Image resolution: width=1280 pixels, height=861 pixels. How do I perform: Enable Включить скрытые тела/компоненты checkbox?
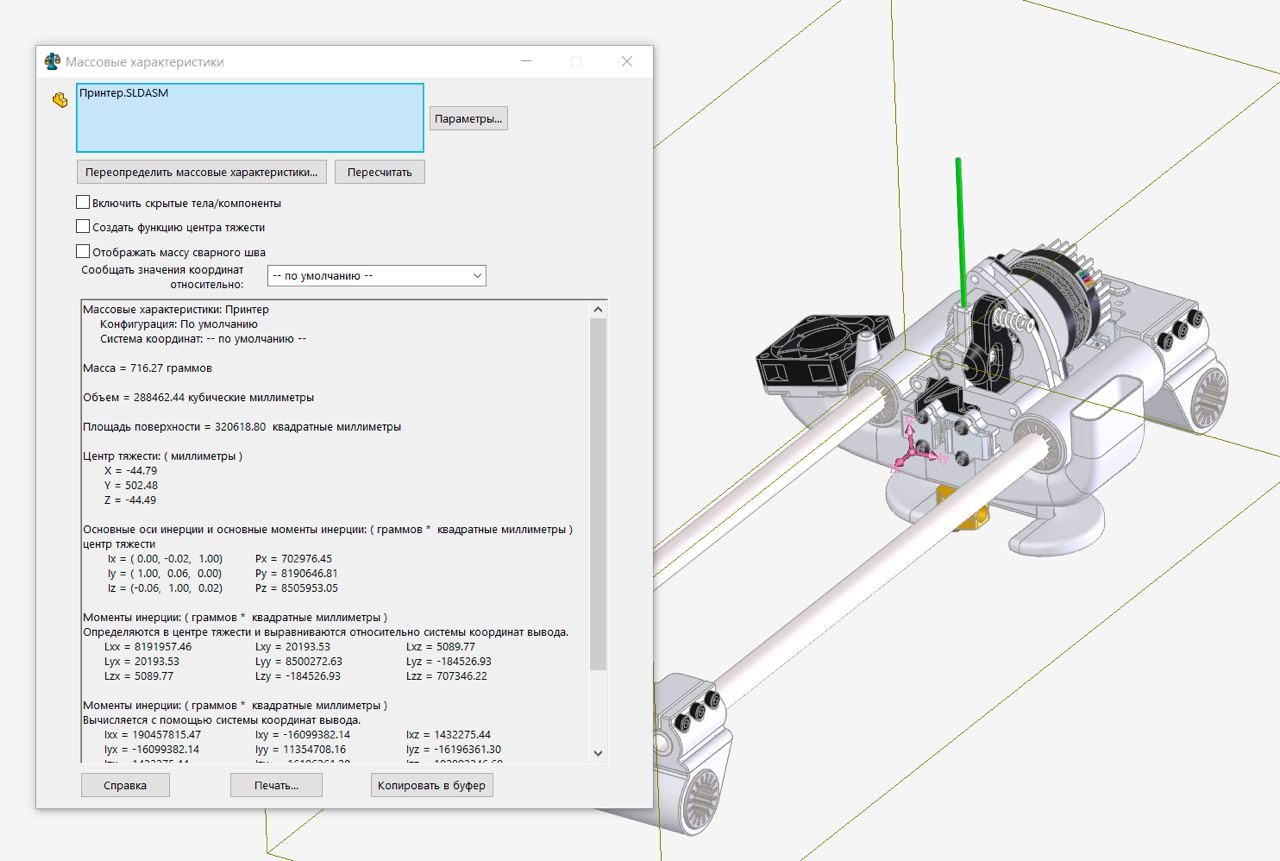83,202
